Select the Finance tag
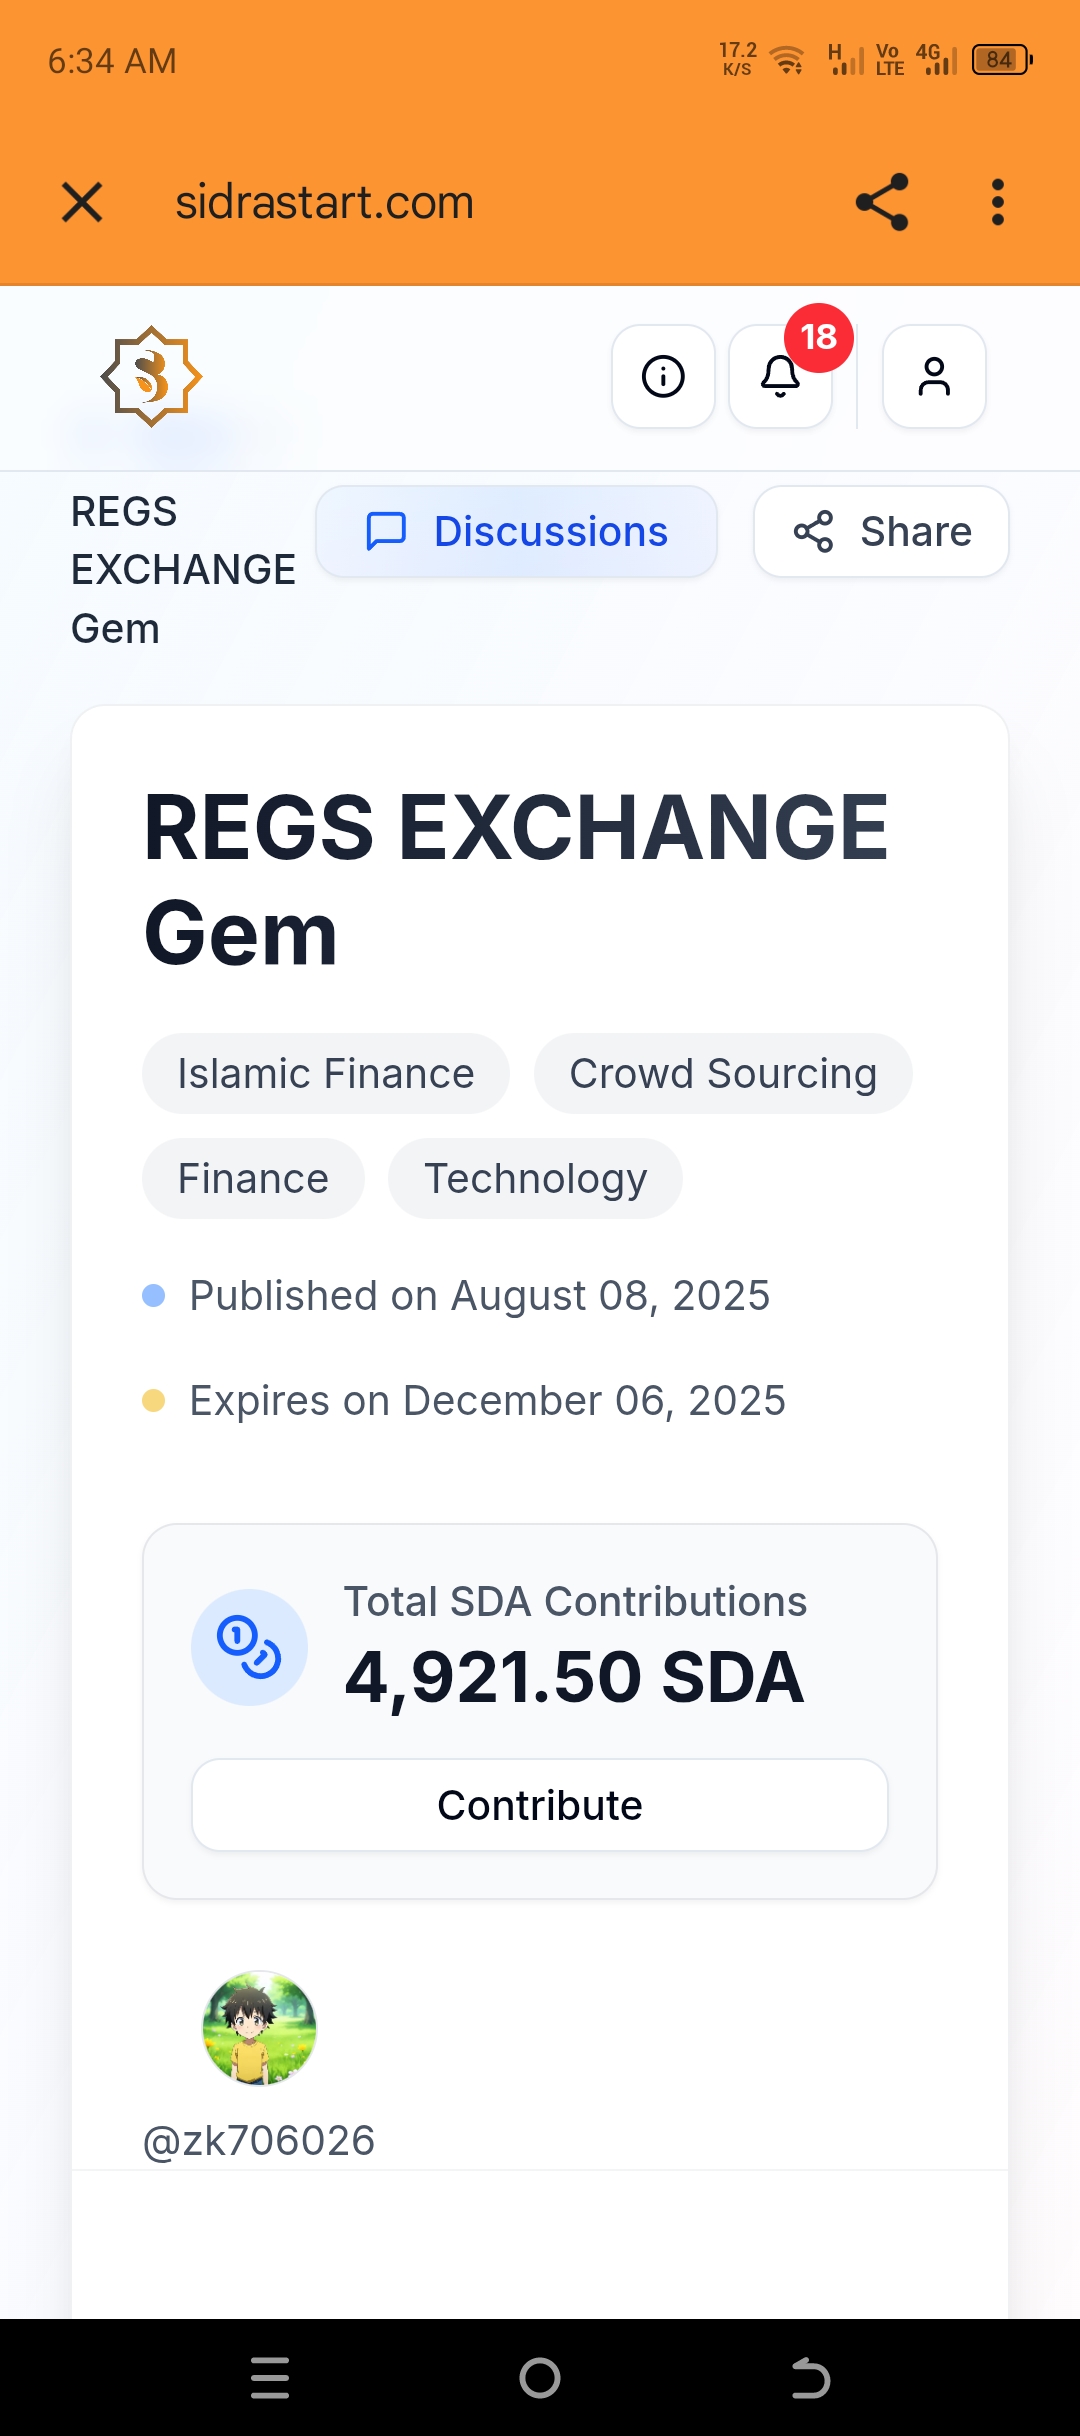The image size is (1080, 2436). click(253, 1179)
